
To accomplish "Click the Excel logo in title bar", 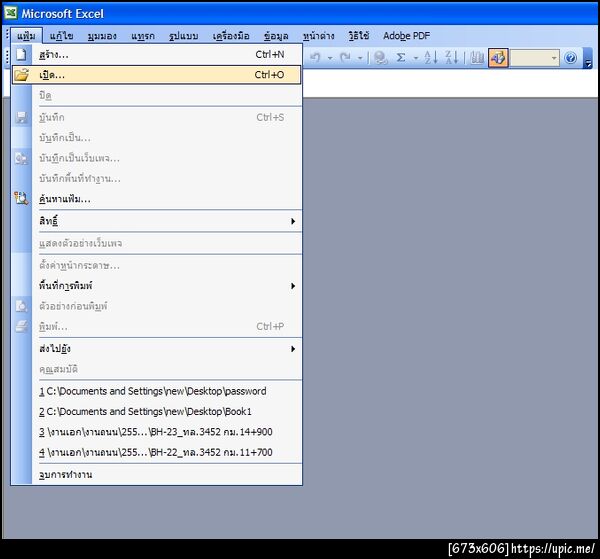I will pos(10,13).
